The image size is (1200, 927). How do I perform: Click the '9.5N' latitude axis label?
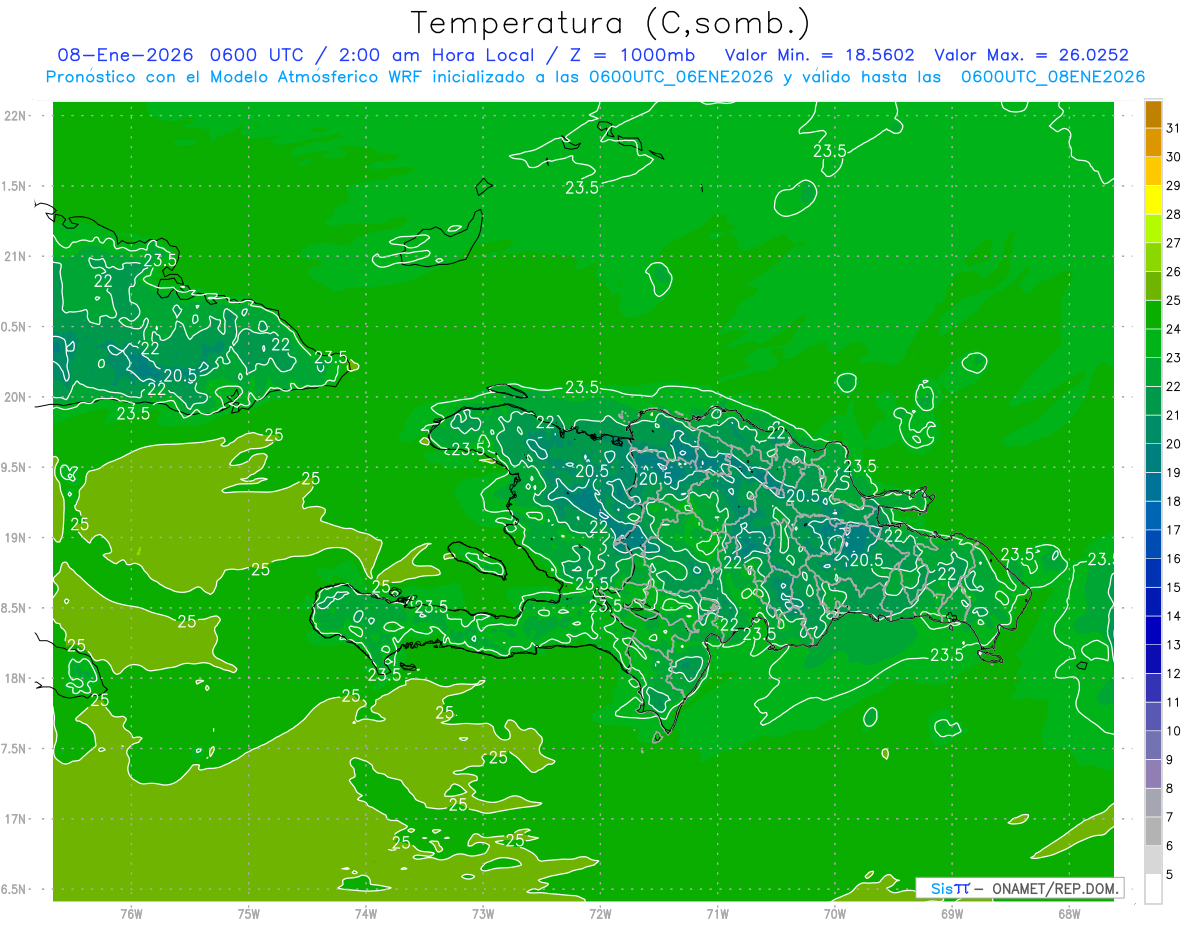tap(15, 467)
